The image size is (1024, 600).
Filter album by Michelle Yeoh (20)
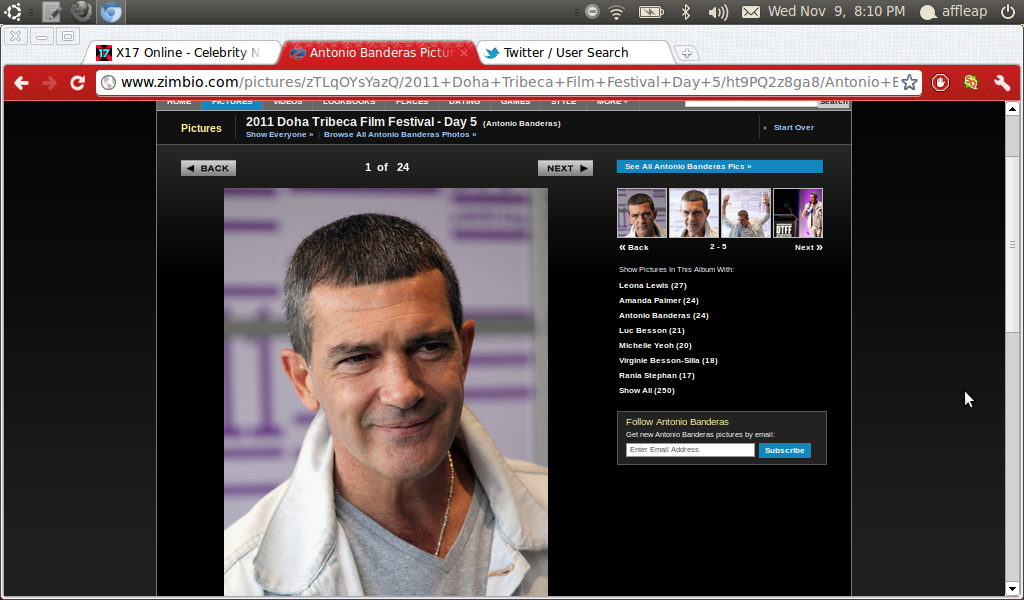(655, 345)
